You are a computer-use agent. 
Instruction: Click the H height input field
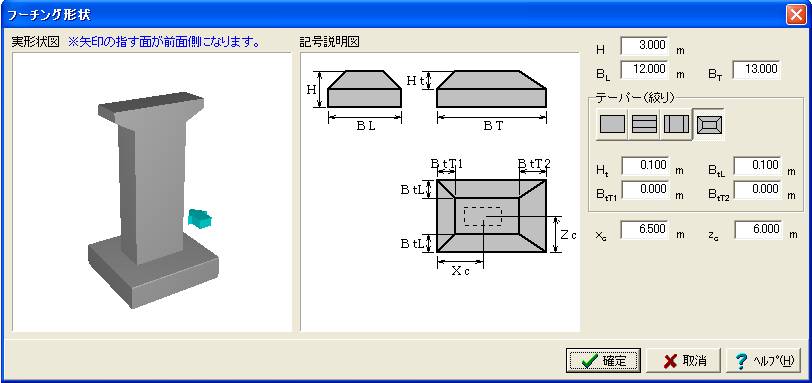pyautogui.click(x=644, y=45)
